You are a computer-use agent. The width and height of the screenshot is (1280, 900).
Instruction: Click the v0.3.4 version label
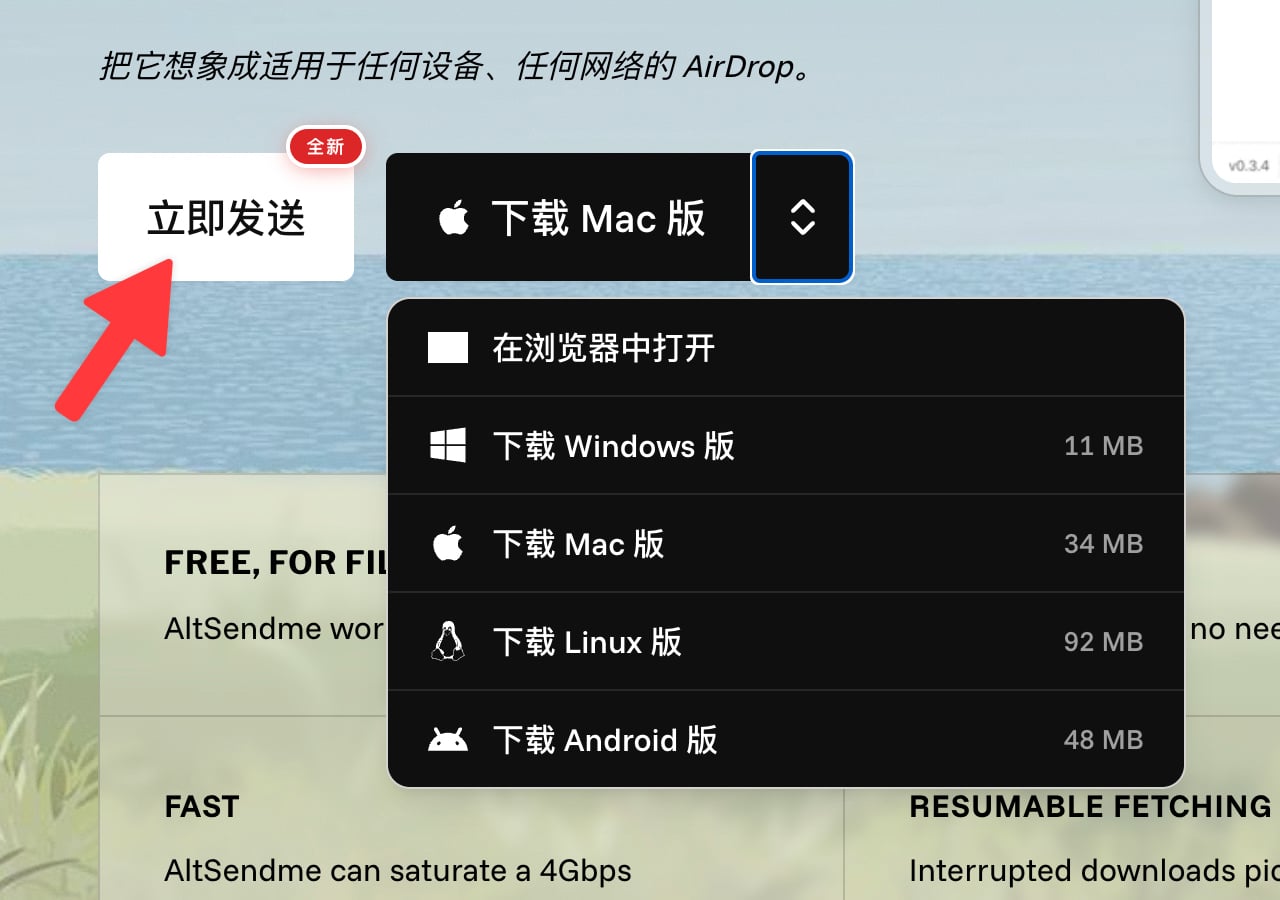tap(1248, 166)
